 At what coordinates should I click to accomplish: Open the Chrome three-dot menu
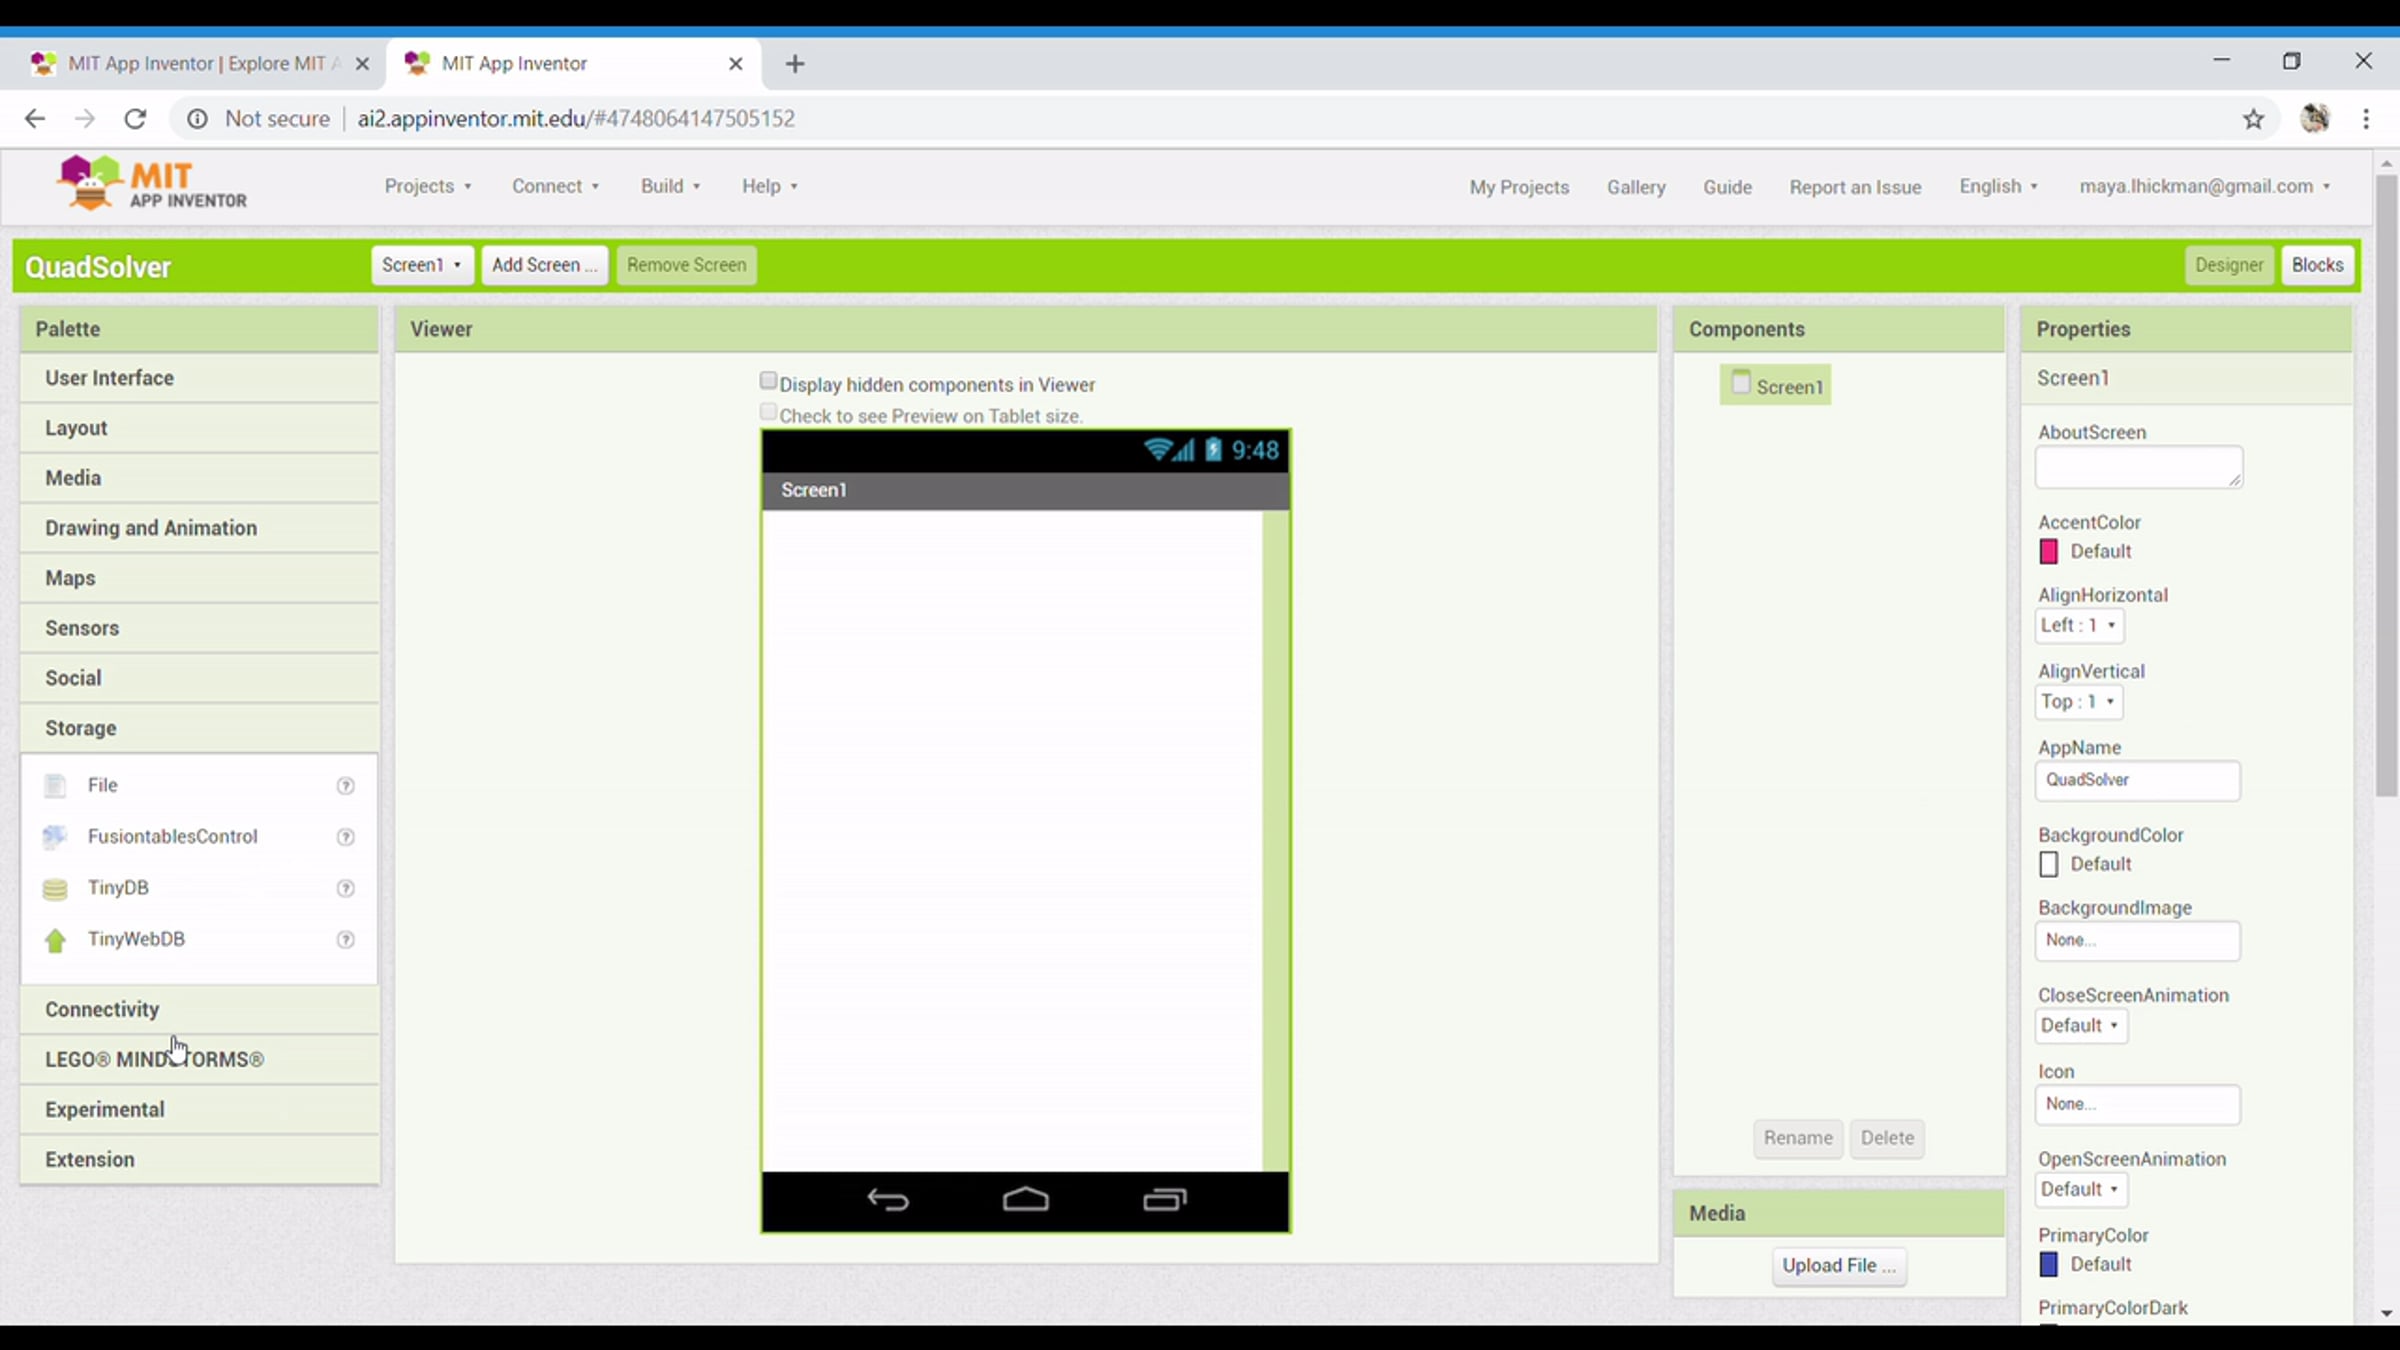pyautogui.click(x=2366, y=119)
